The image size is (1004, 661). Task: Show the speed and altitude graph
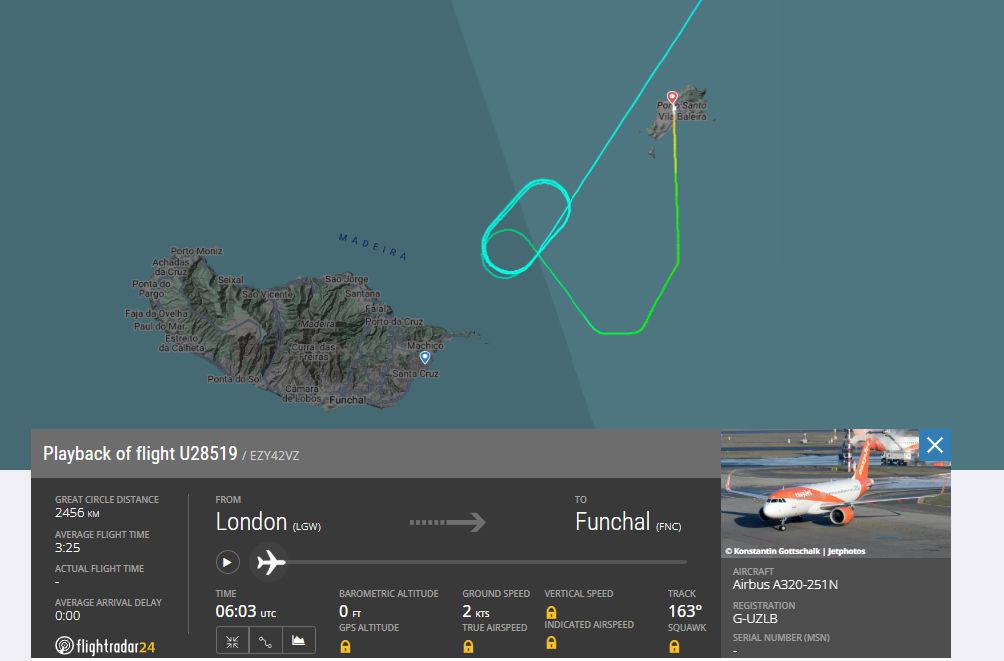(298, 641)
